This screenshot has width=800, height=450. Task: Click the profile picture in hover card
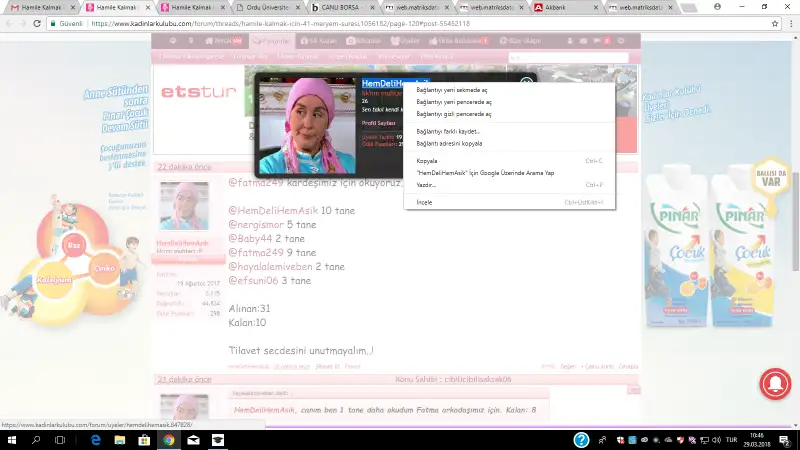point(305,126)
